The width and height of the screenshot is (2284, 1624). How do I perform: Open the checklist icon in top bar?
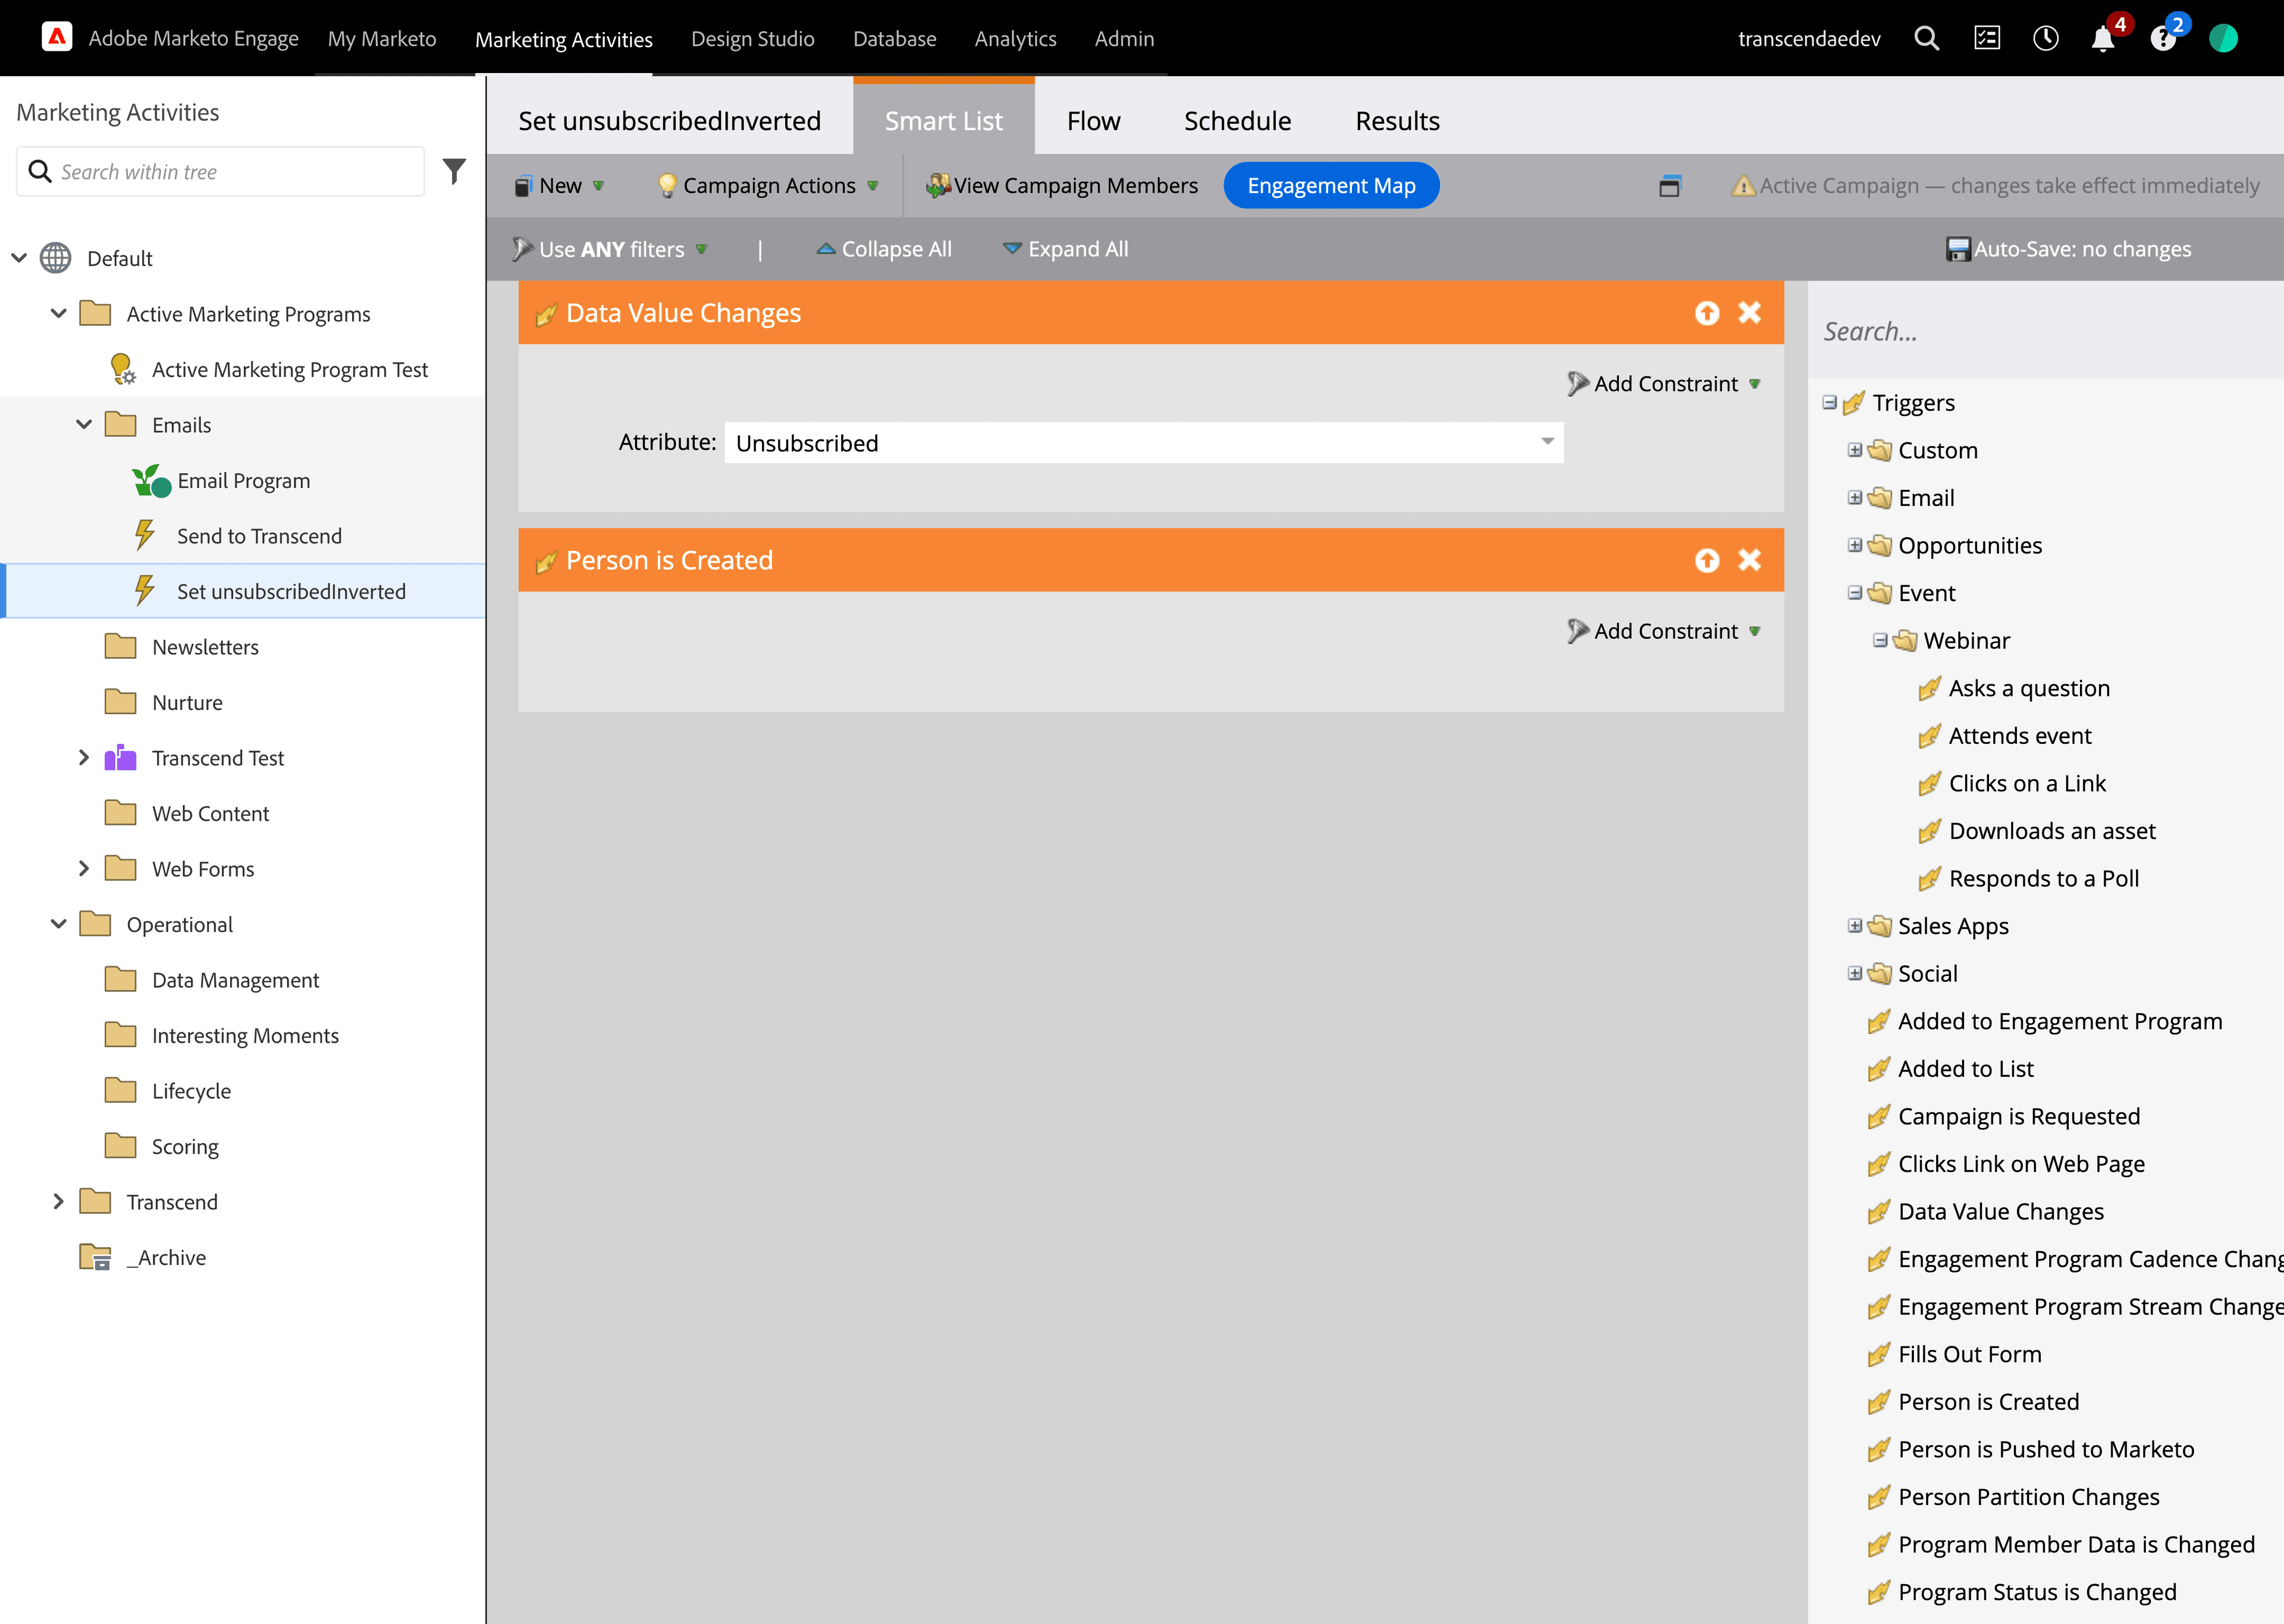click(x=1986, y=39)
